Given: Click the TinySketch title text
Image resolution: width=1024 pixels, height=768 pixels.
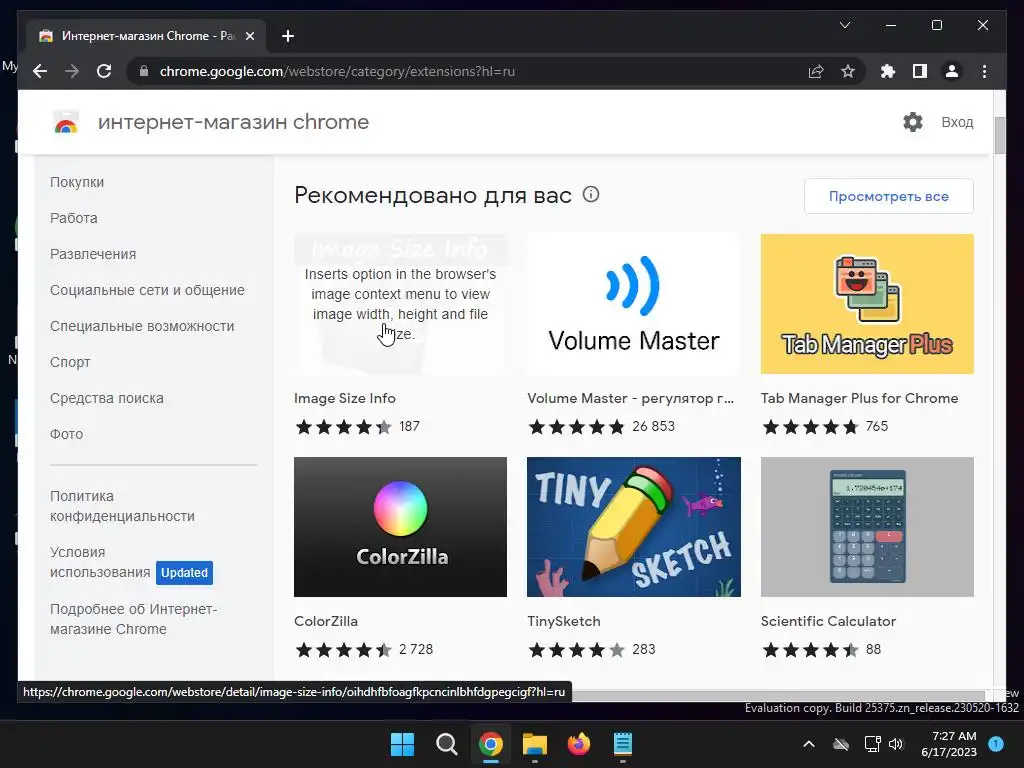Looking at the screenshot, I should (x=564, y=621).
